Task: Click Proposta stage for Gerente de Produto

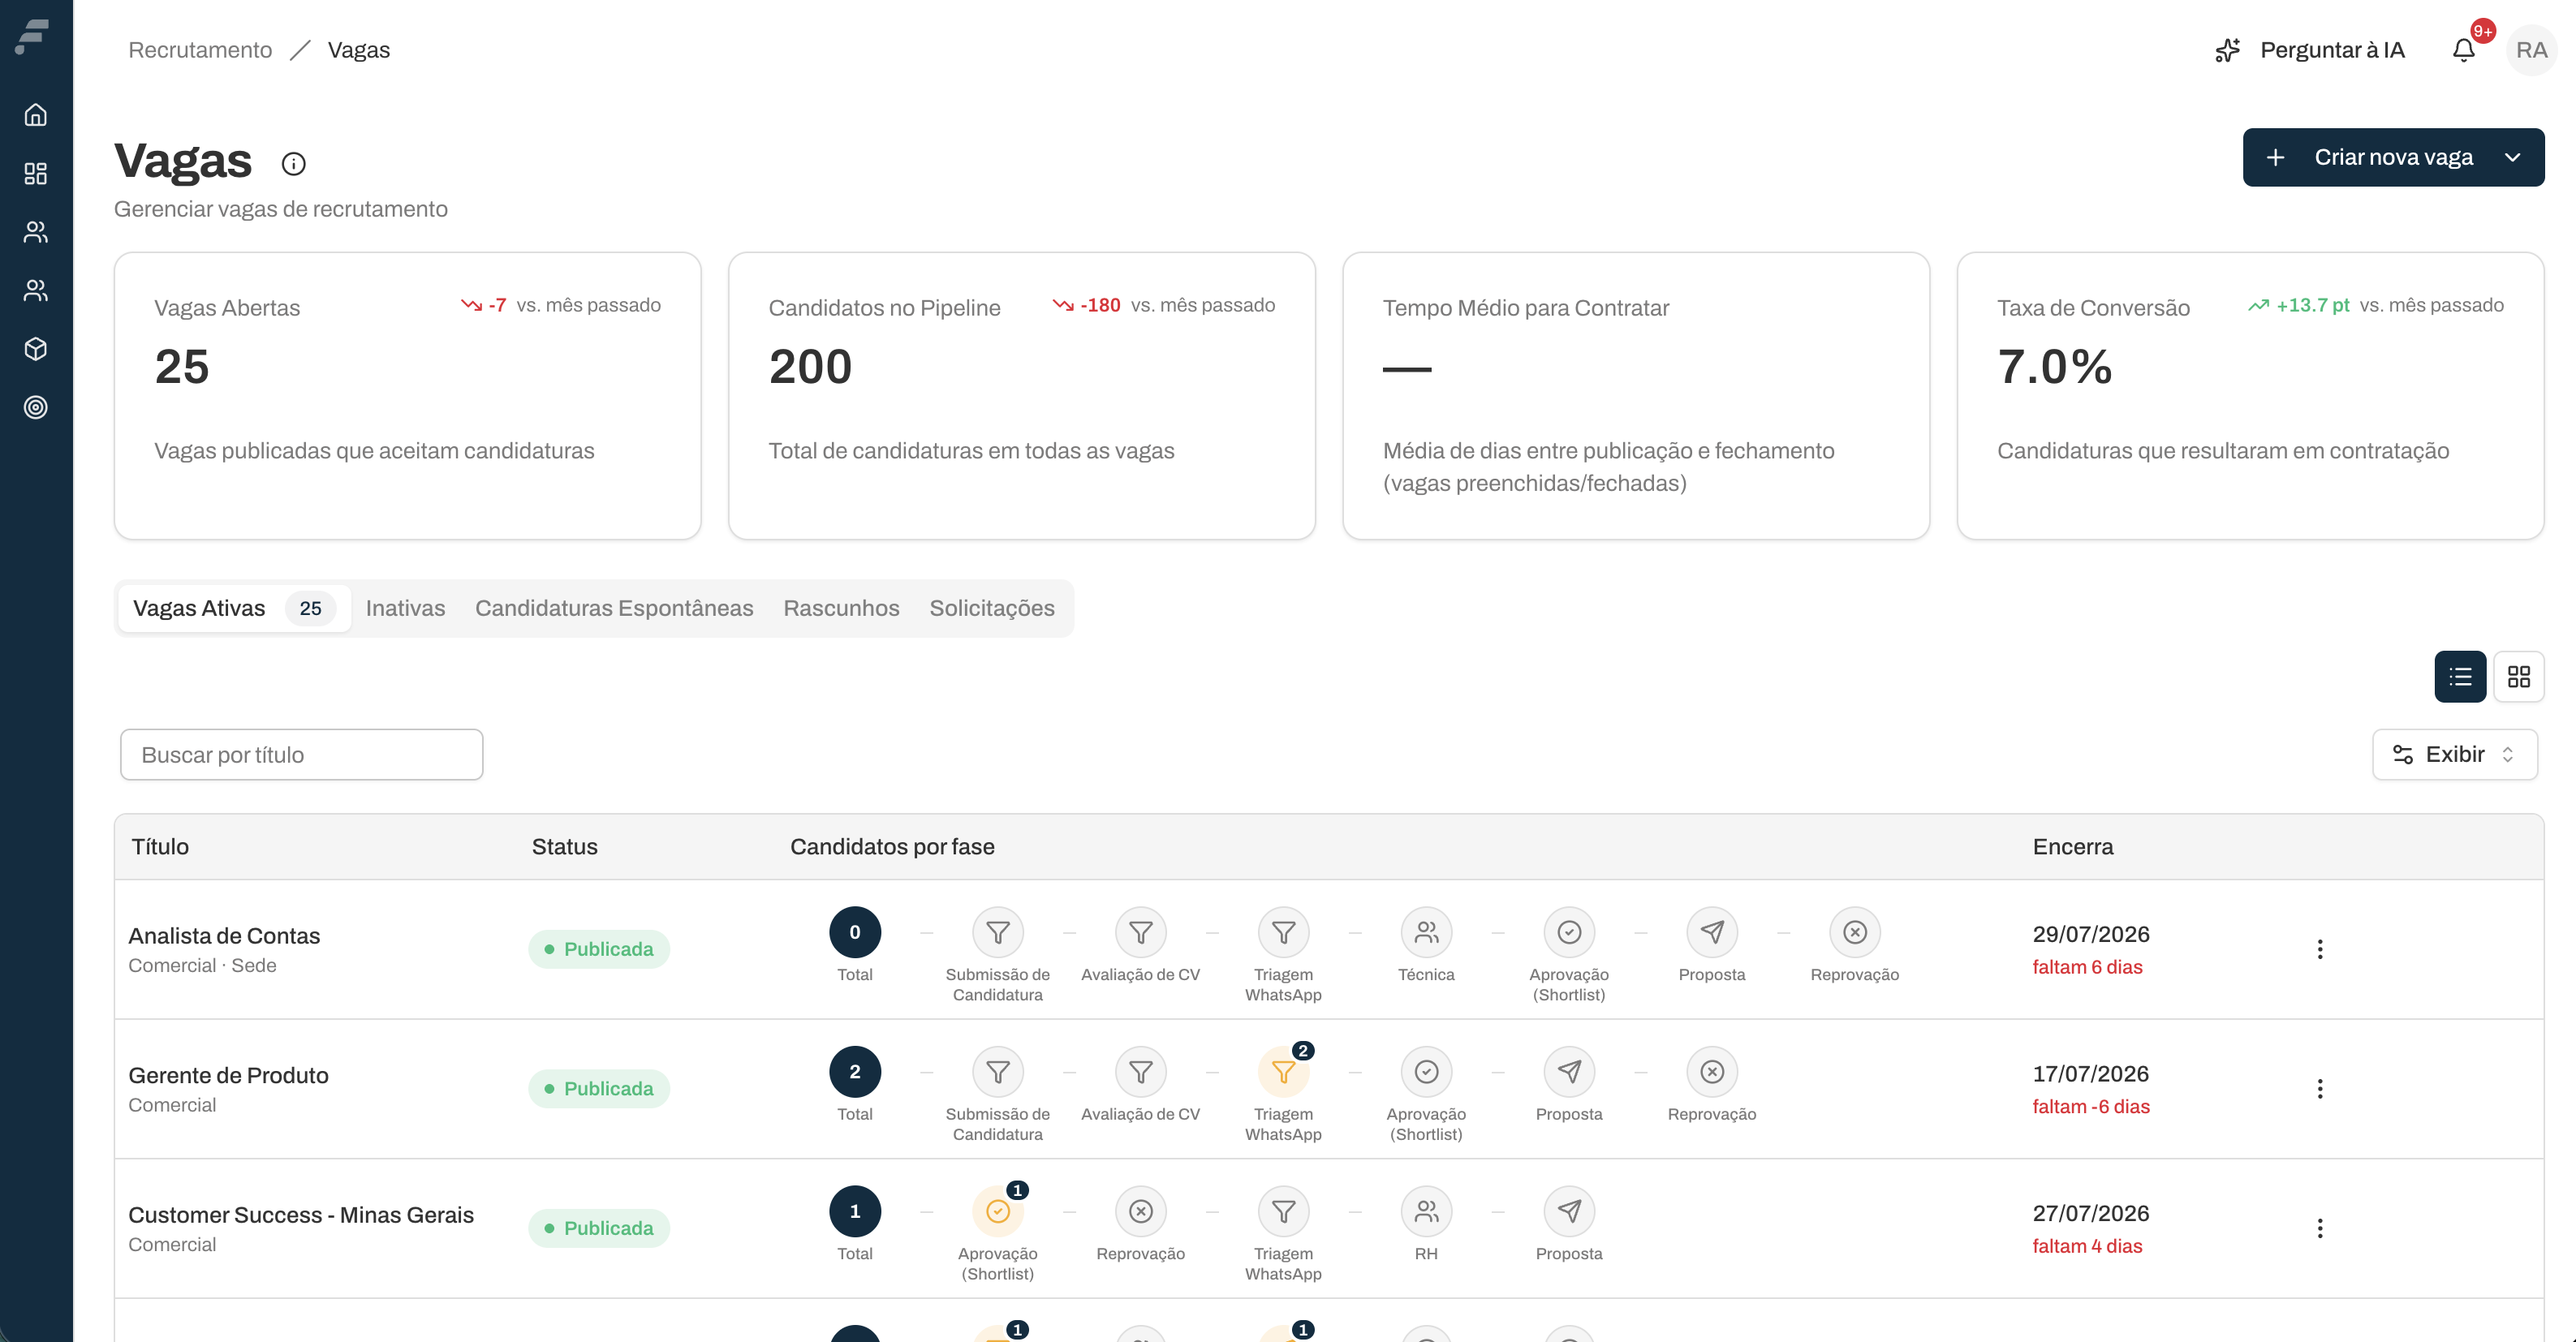Action: (1569, 1072)
